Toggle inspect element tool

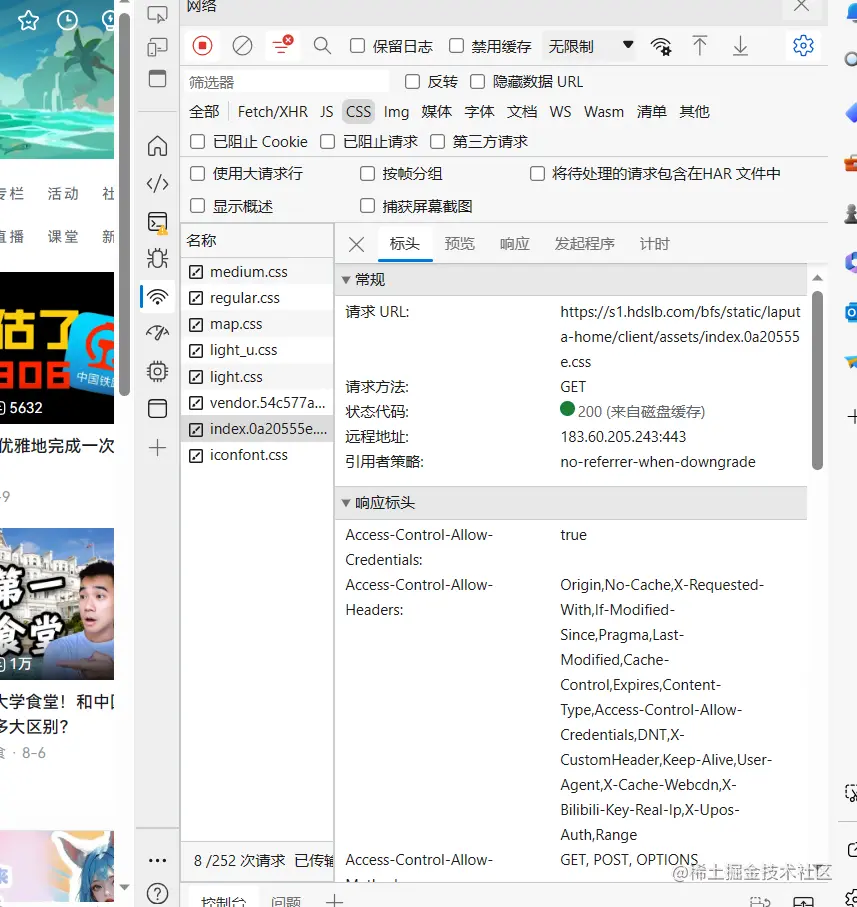pos(157,14)
